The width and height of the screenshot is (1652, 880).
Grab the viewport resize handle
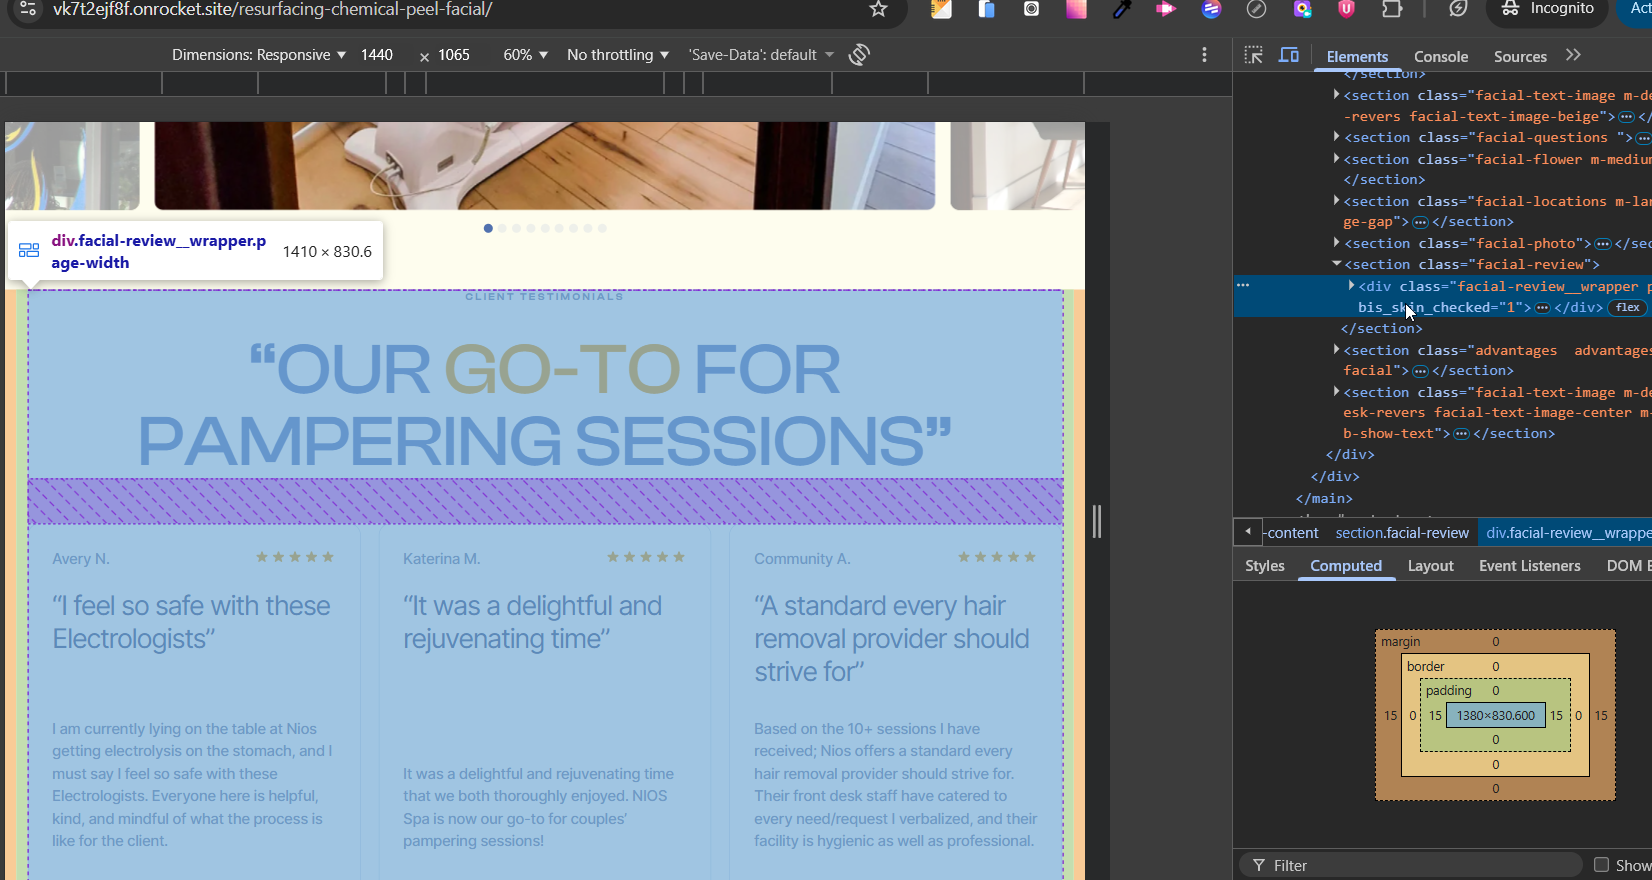point(1097,521)
